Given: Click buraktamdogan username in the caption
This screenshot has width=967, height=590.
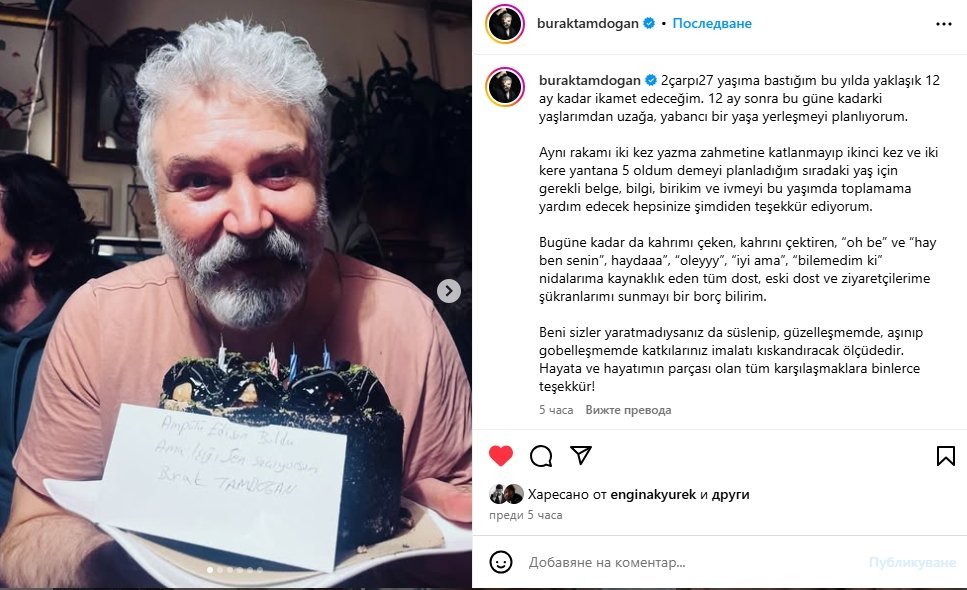Looking at the screenshot, I should coord(590,80).
